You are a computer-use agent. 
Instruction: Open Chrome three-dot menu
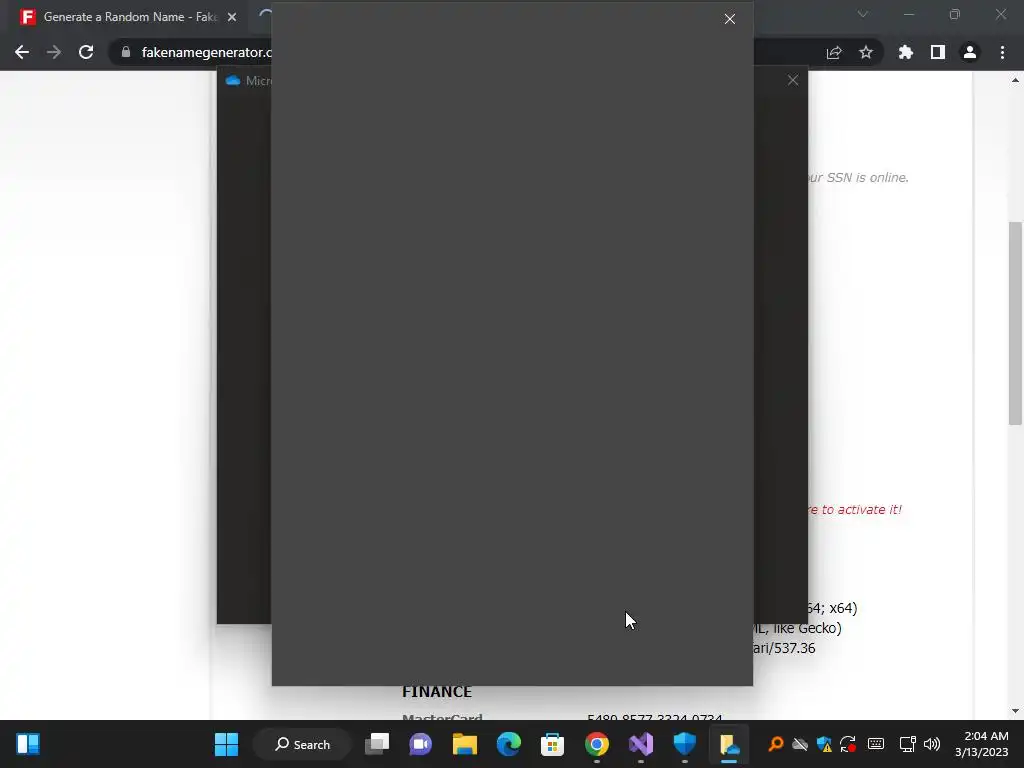tap(1002, 52)
